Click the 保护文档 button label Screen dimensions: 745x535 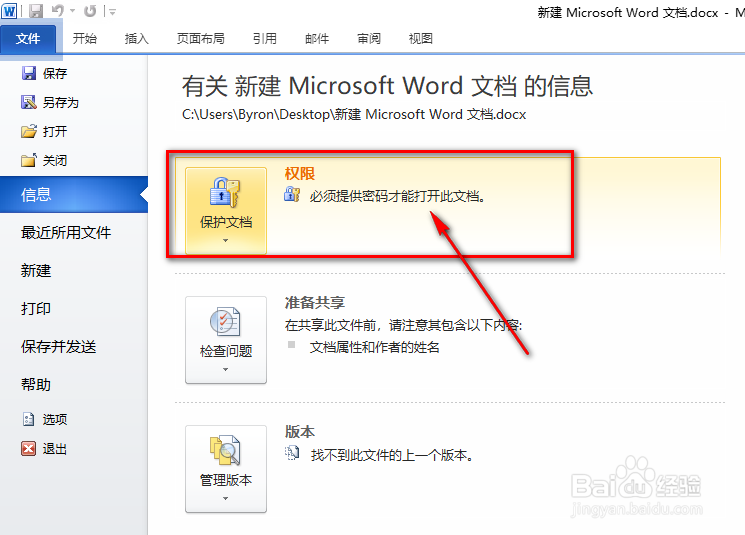coord(226,222)
